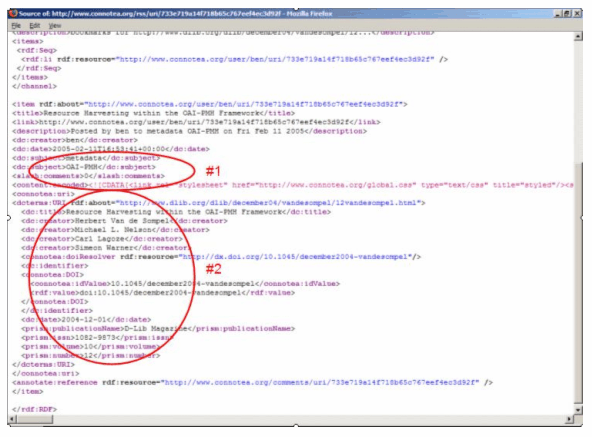Viewport: 592px width, 437px height.
Task: Click vertical scrollbar up arrow
Action: tap(578, 37)
